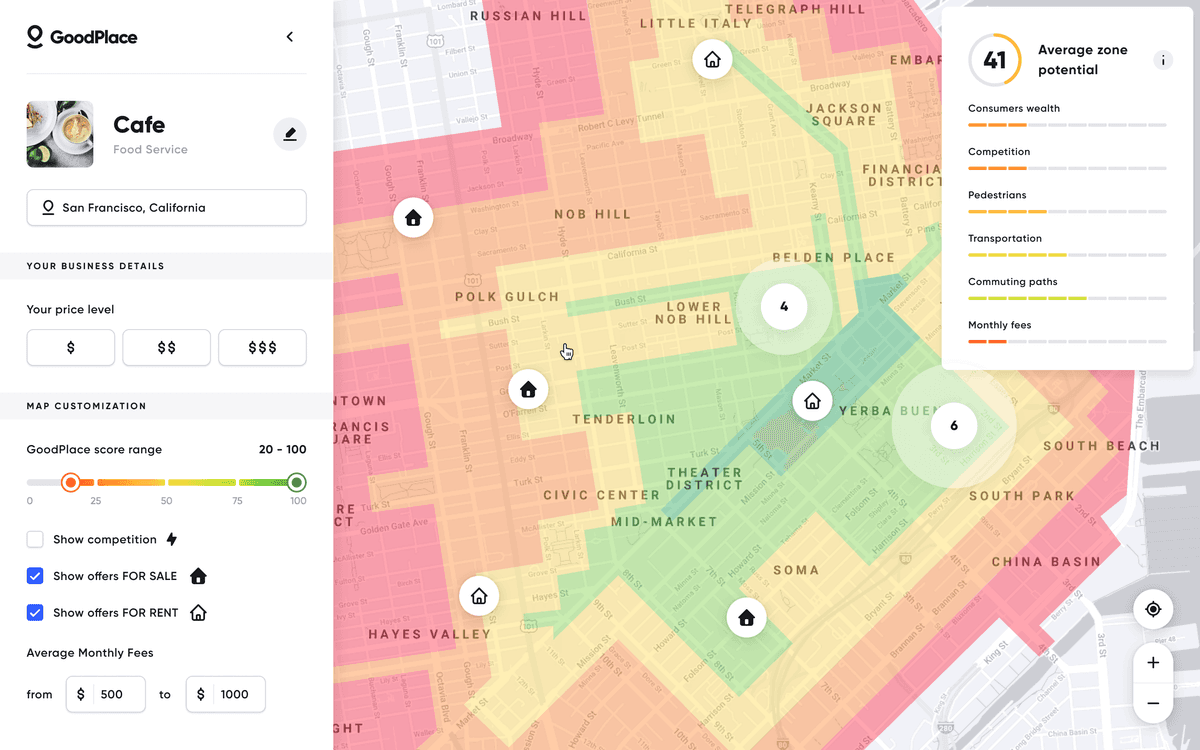This screenshot has height=750, width=1200.
Task: Expand the cluster marker labeled 4
Action: [784, 307]
